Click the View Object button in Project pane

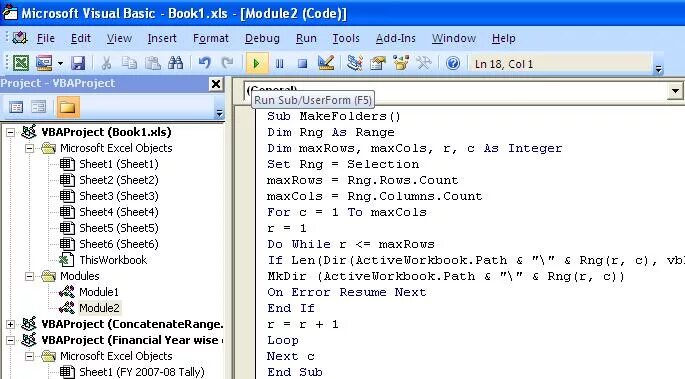39,107
